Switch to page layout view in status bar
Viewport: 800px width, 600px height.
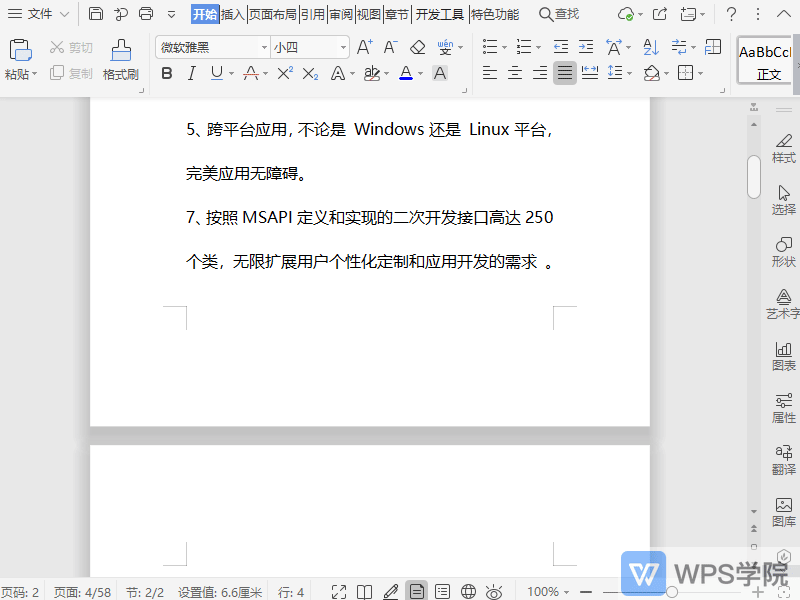417,591
